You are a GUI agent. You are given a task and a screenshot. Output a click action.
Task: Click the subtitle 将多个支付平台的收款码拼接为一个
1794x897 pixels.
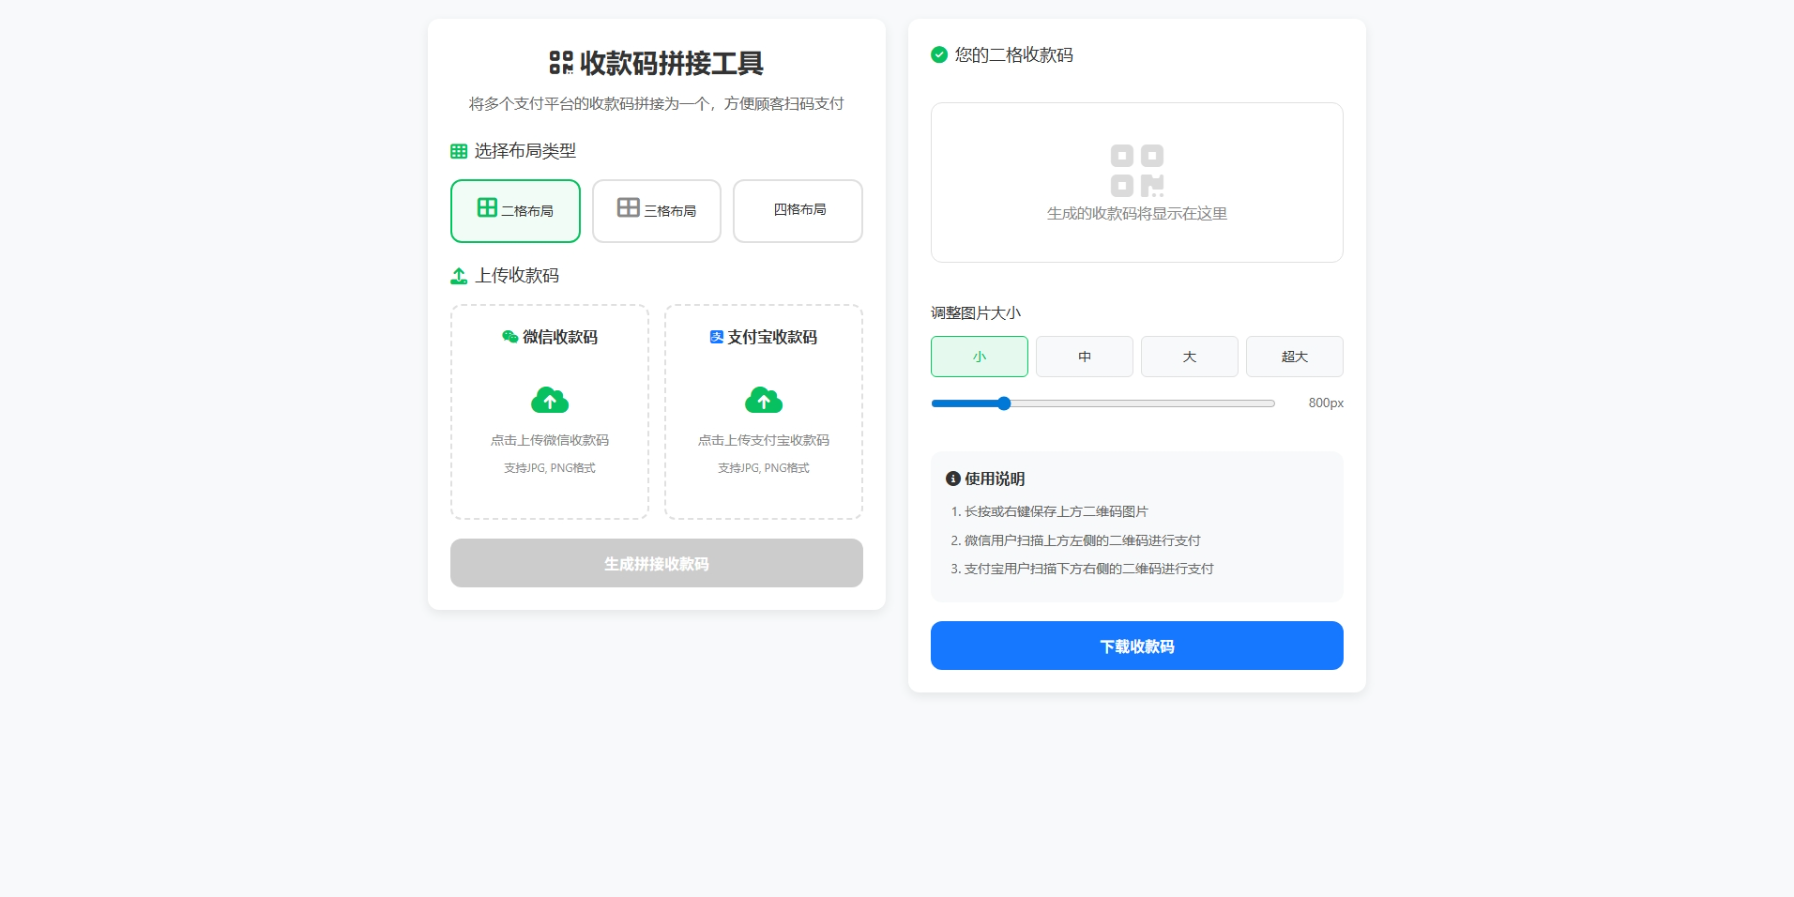coord(656,104)
